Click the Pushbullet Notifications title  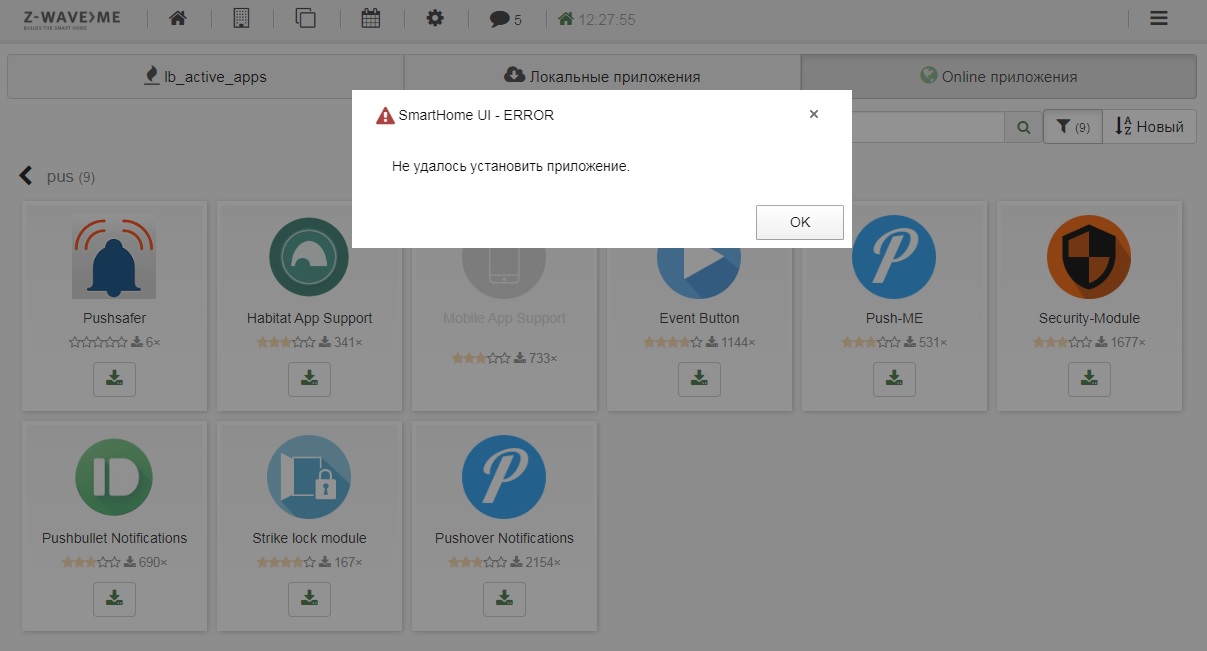(x=114, y=538)
